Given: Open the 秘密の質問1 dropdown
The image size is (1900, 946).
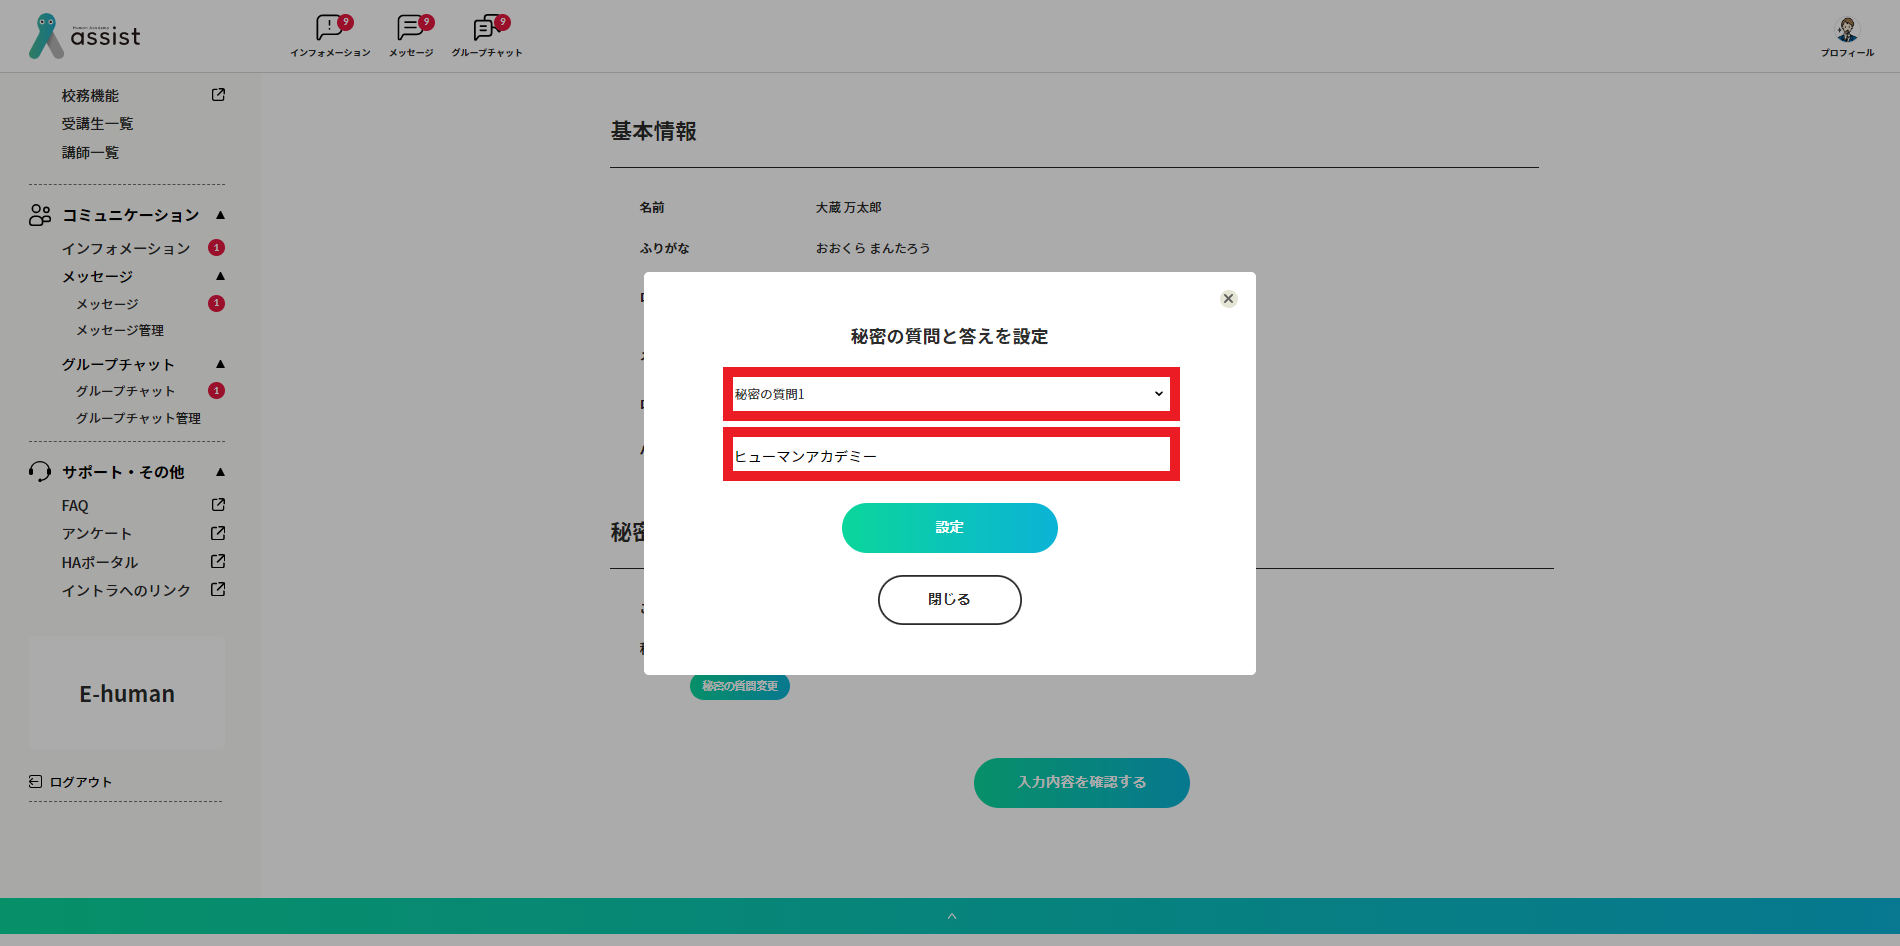Looking at the screenshot, I should point(950,394).
